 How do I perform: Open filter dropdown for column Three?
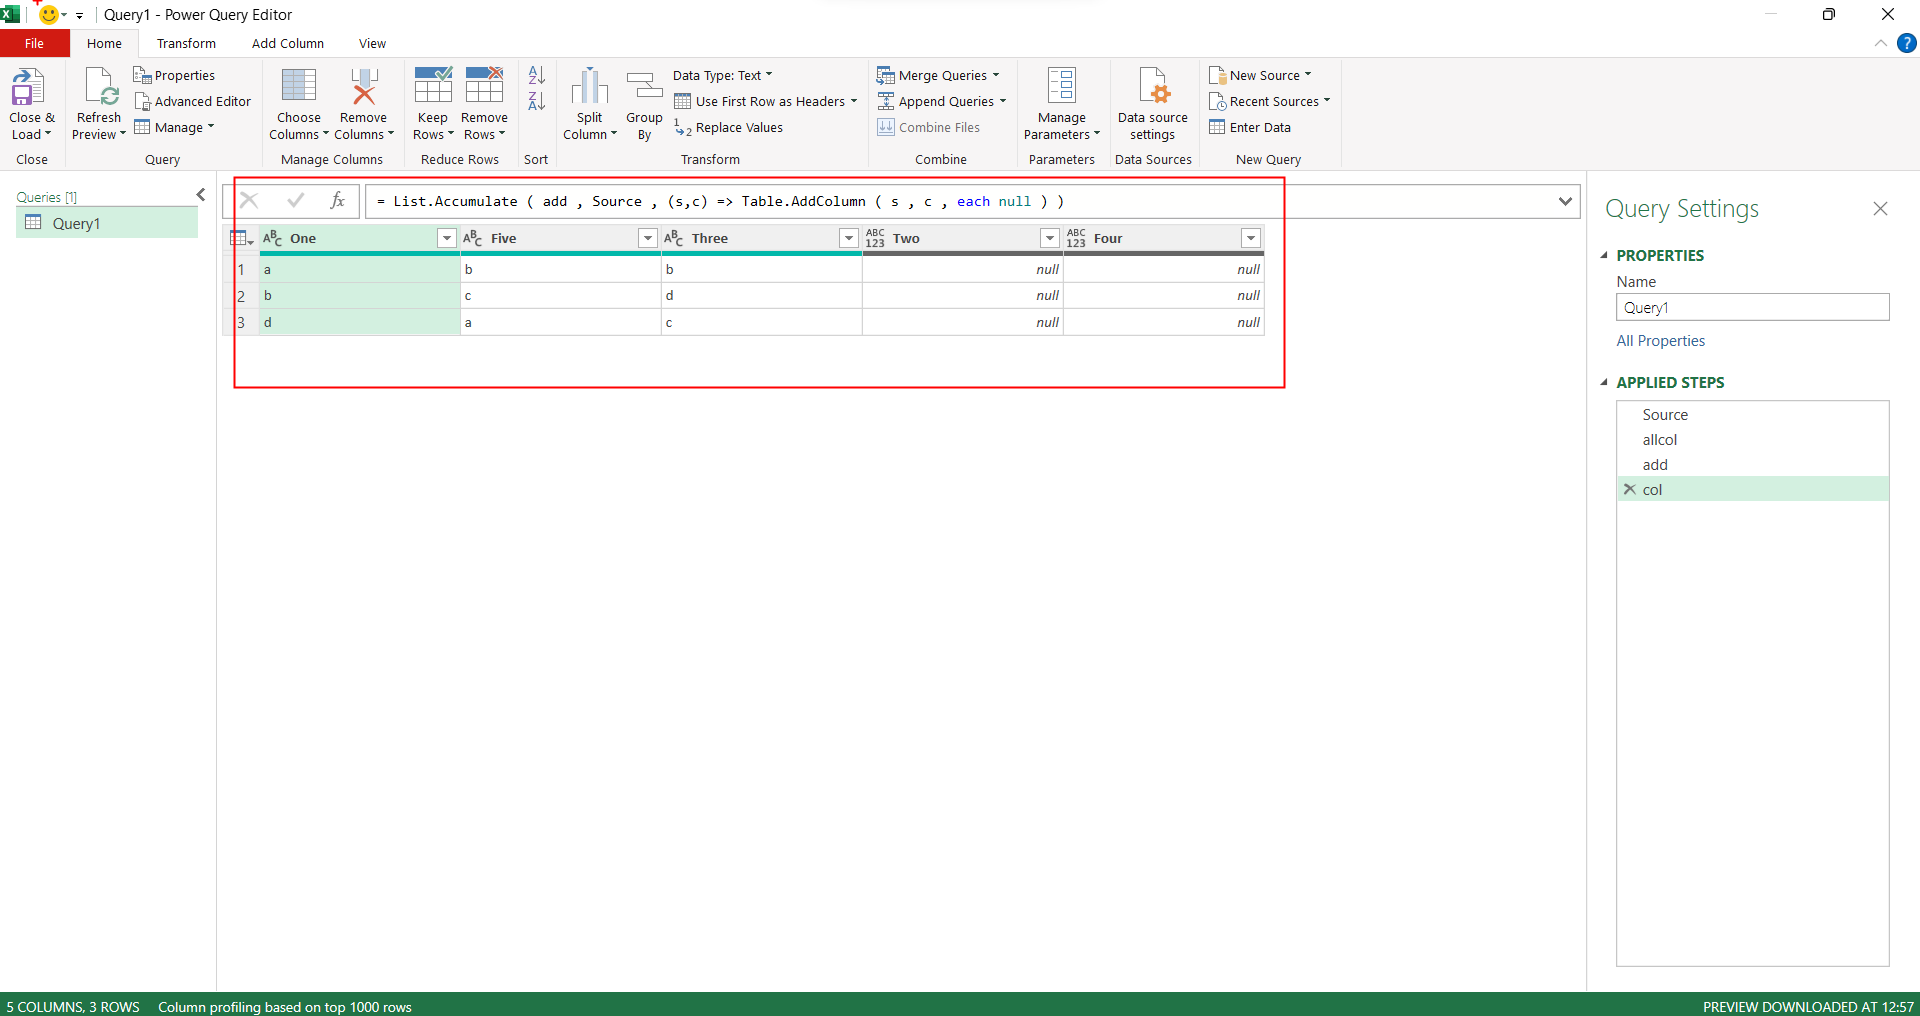tap(849, 238)
